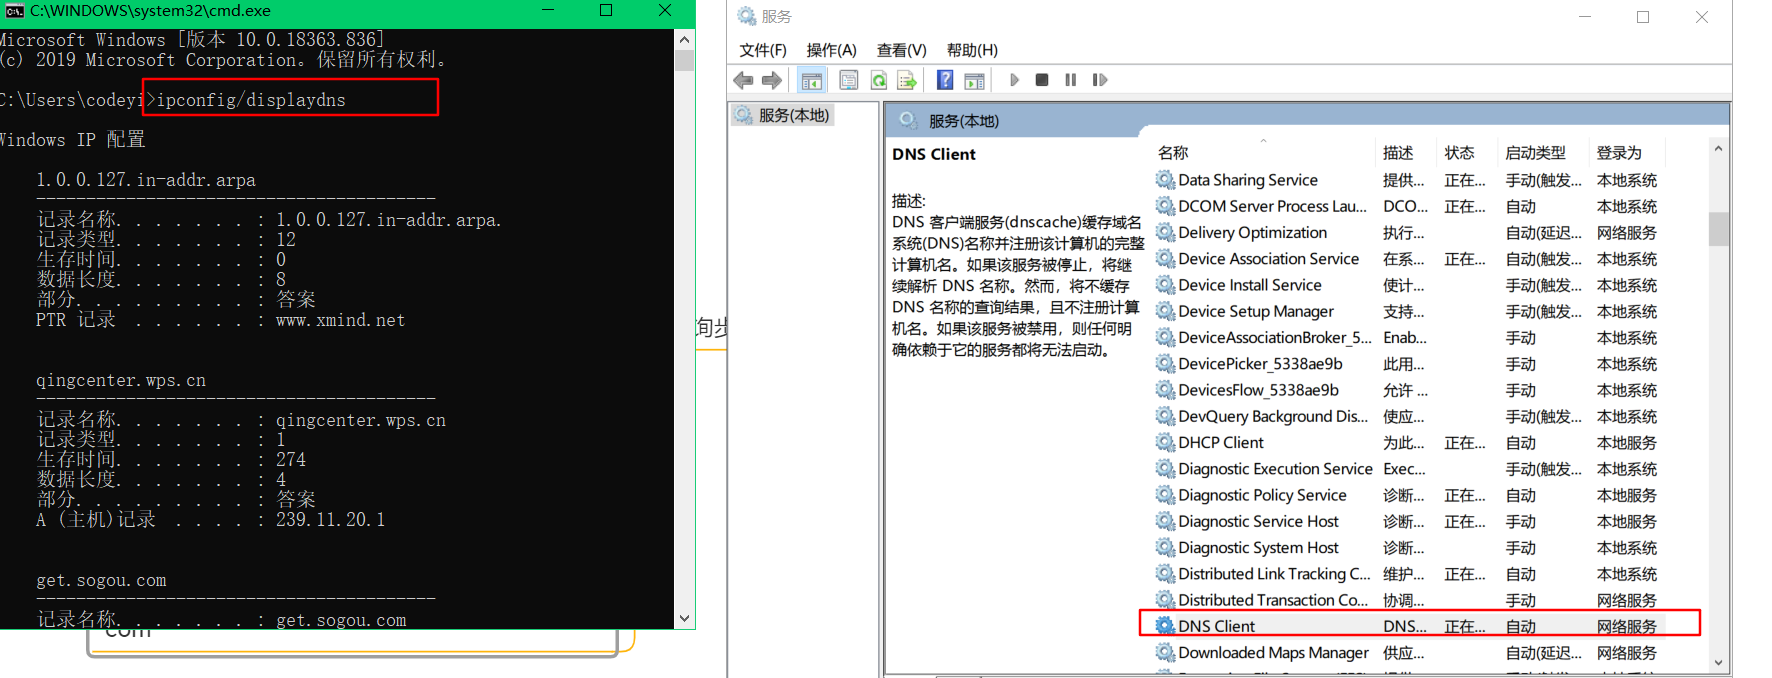Viewport: 1772px width, 678px height.
Task: Start the service with the play icon
Action: pos(1014,80)
